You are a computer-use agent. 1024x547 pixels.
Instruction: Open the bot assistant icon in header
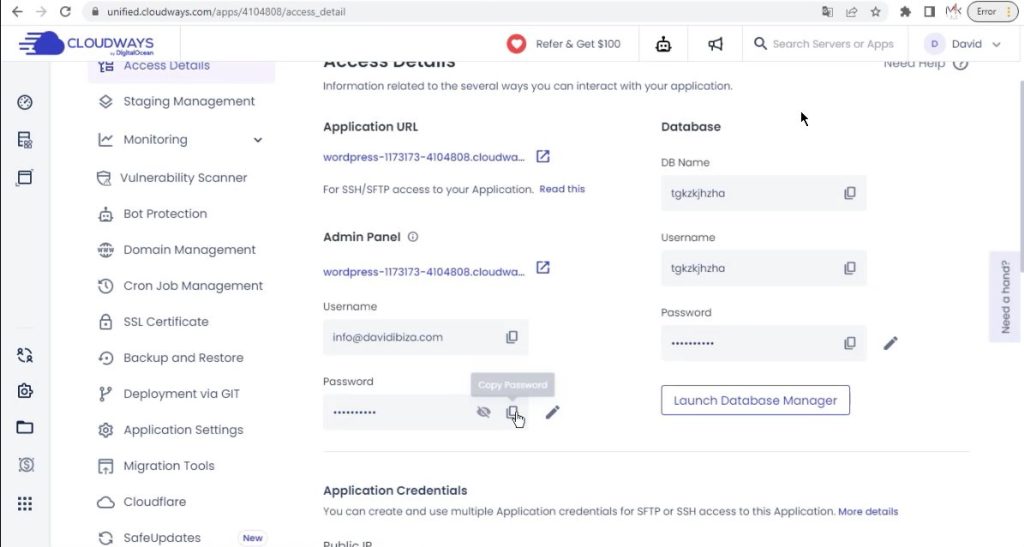tap(662, 44)
